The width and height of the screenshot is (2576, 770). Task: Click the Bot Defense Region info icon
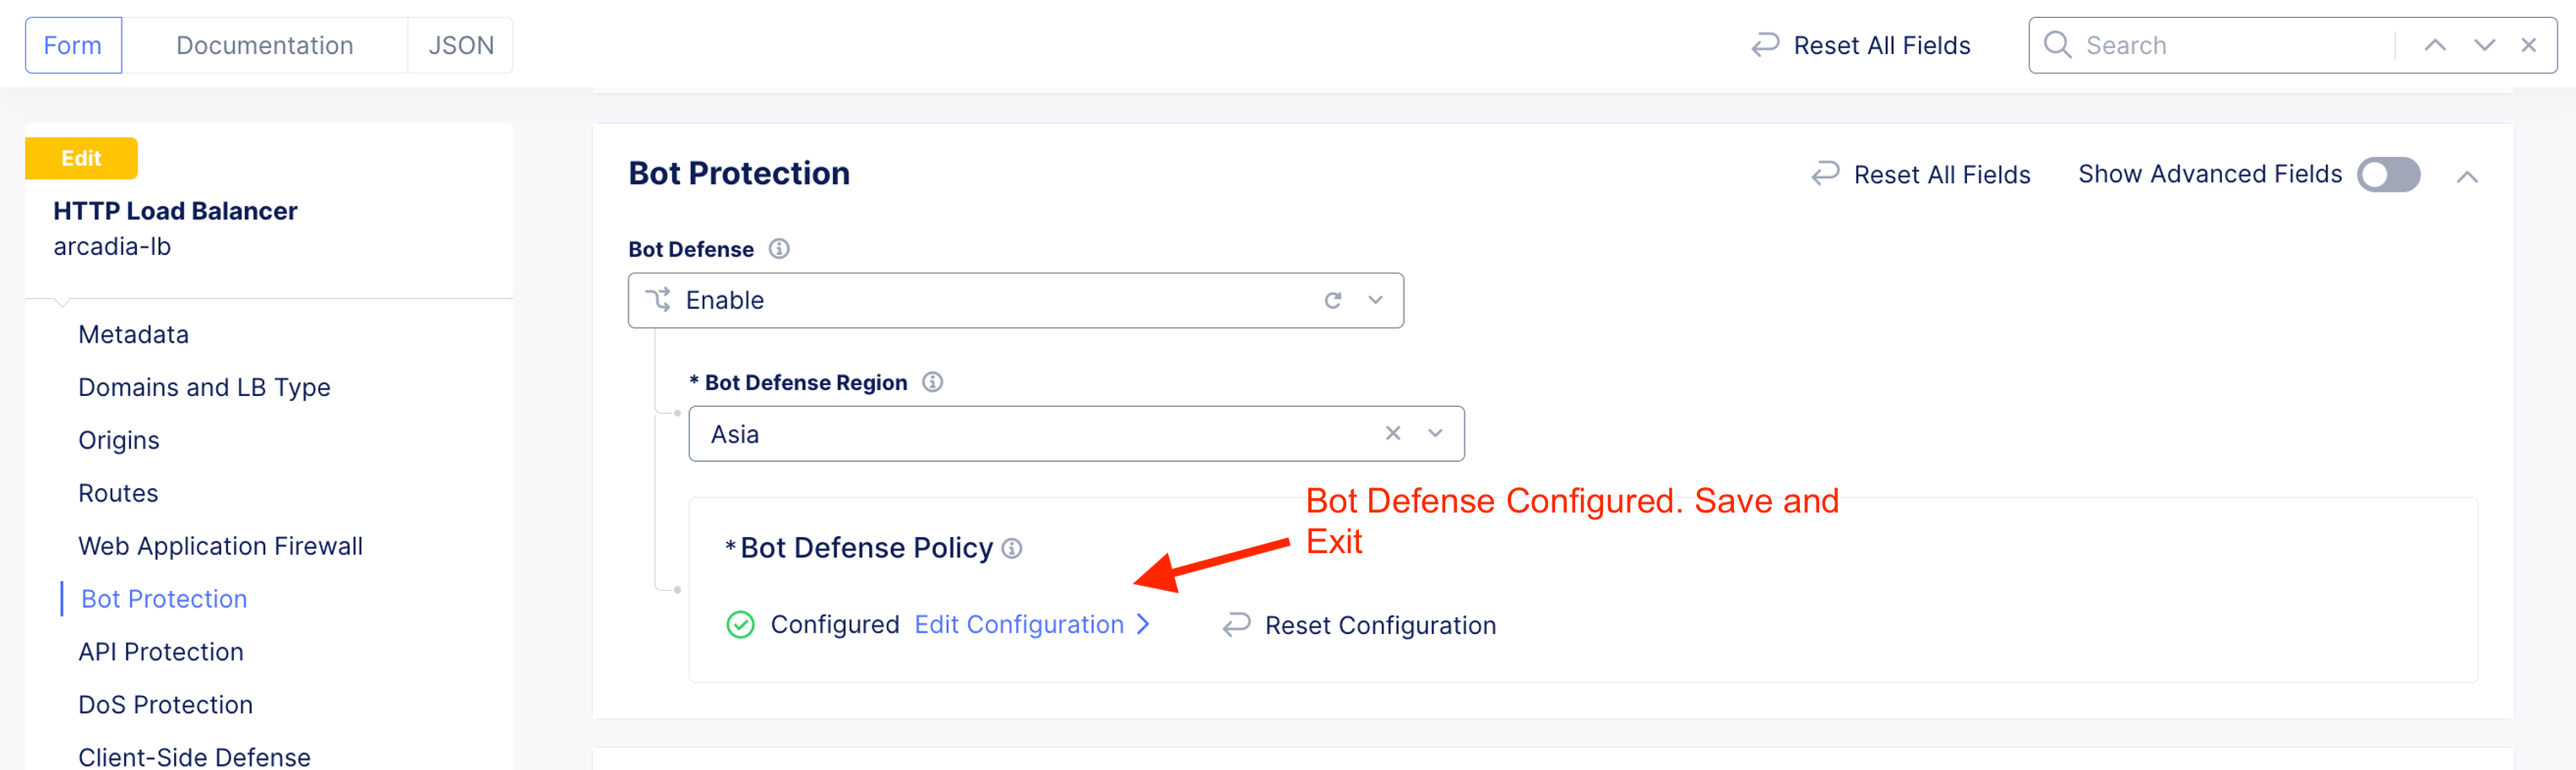click(x=932, y=382)
